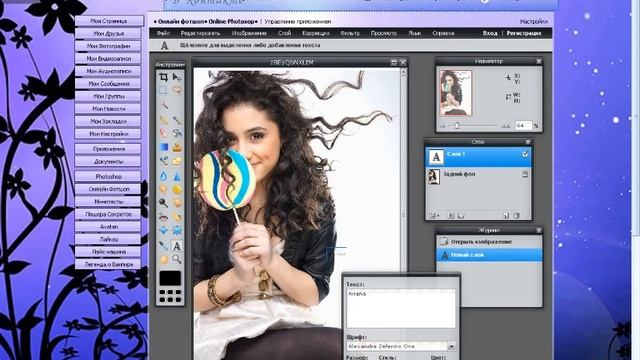Select the Move tool
640x360 pixels.
coord(177,77)
